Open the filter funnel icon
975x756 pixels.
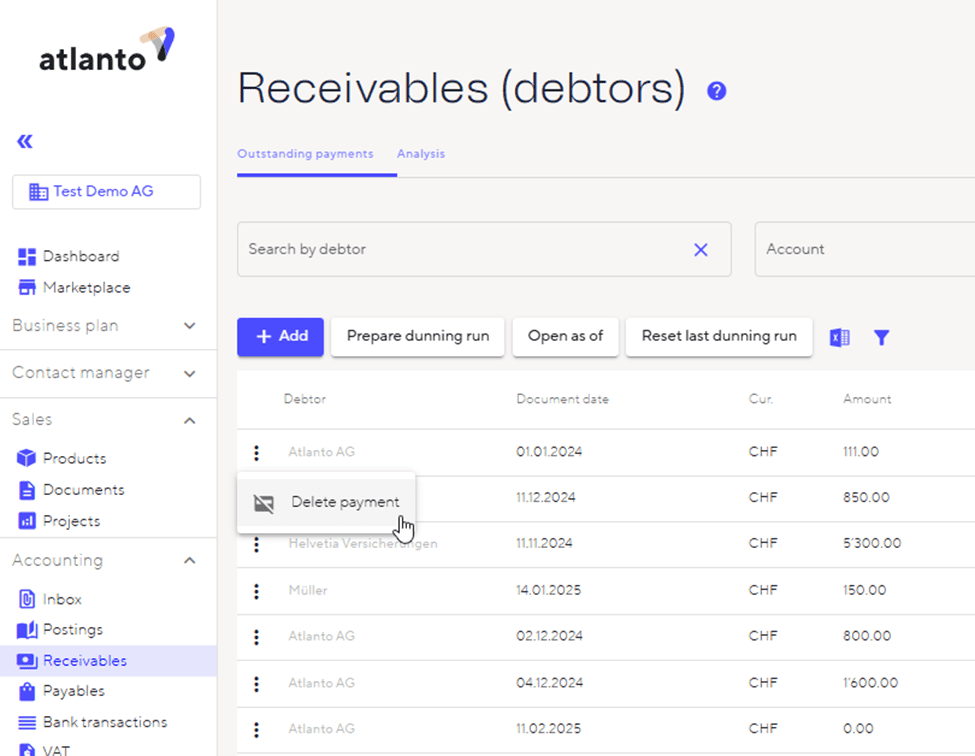(881, 338)
